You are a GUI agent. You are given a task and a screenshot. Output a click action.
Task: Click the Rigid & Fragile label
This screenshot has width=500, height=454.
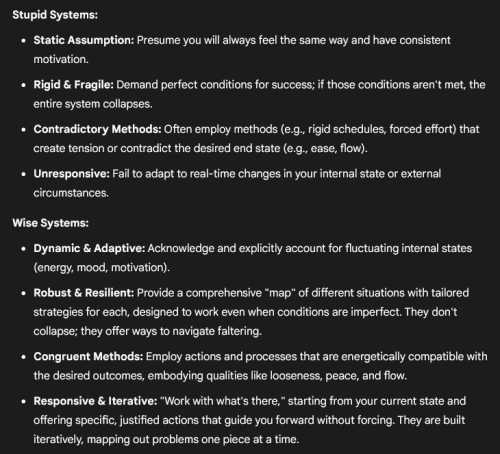(74, 85)
